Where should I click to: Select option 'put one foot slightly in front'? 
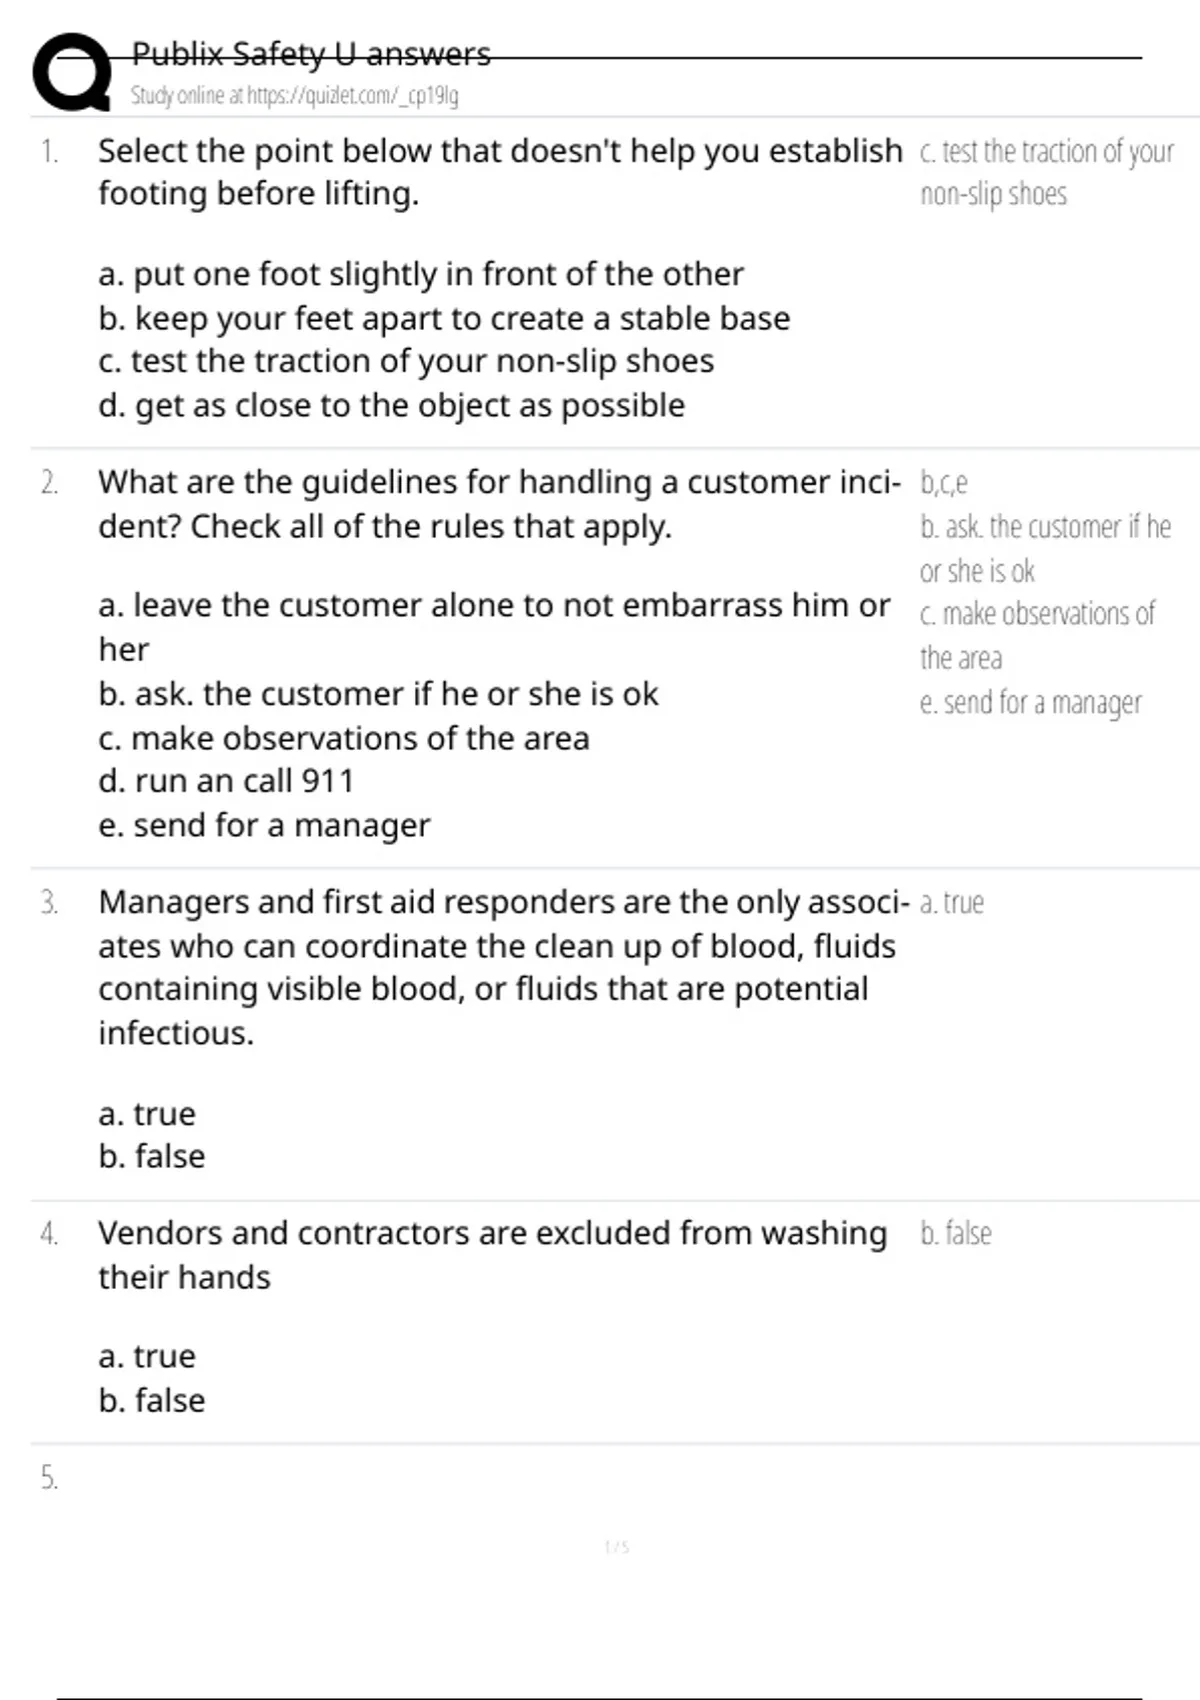coord(420,274)
